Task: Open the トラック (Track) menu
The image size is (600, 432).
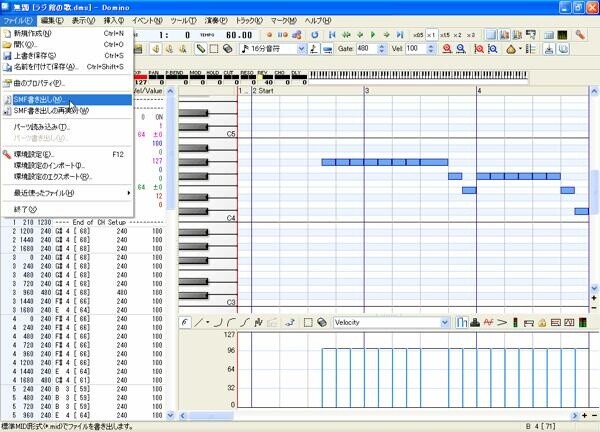Action: [249, 20]
